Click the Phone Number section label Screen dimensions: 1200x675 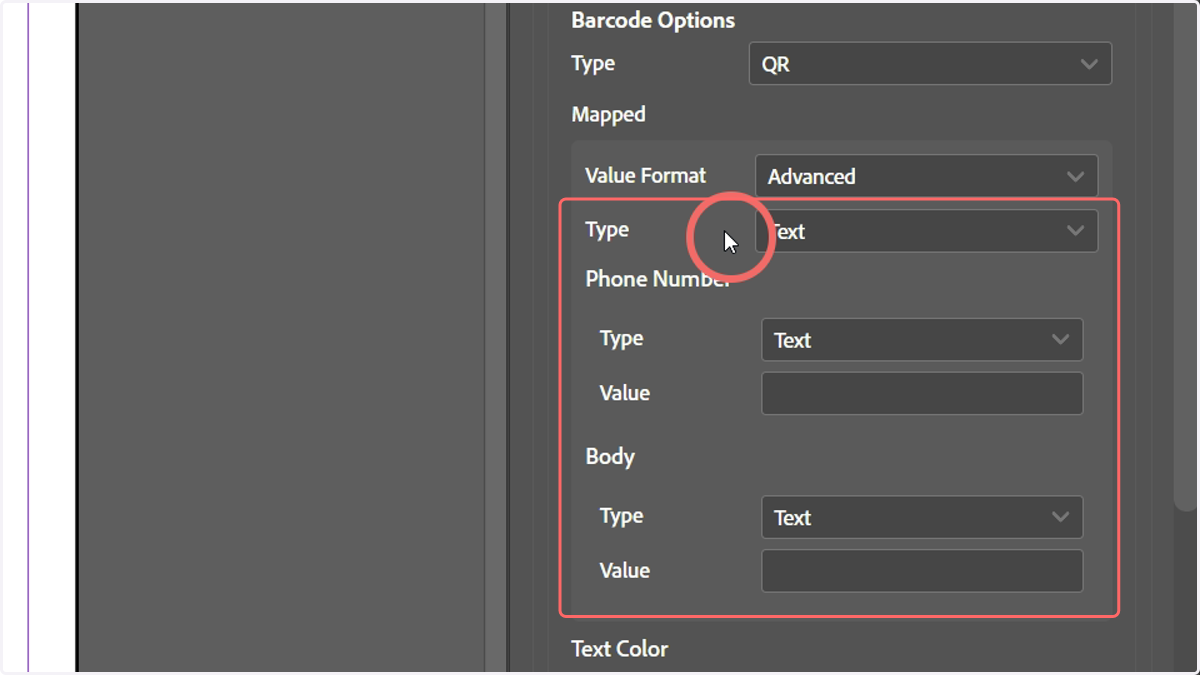pos(658,279)
